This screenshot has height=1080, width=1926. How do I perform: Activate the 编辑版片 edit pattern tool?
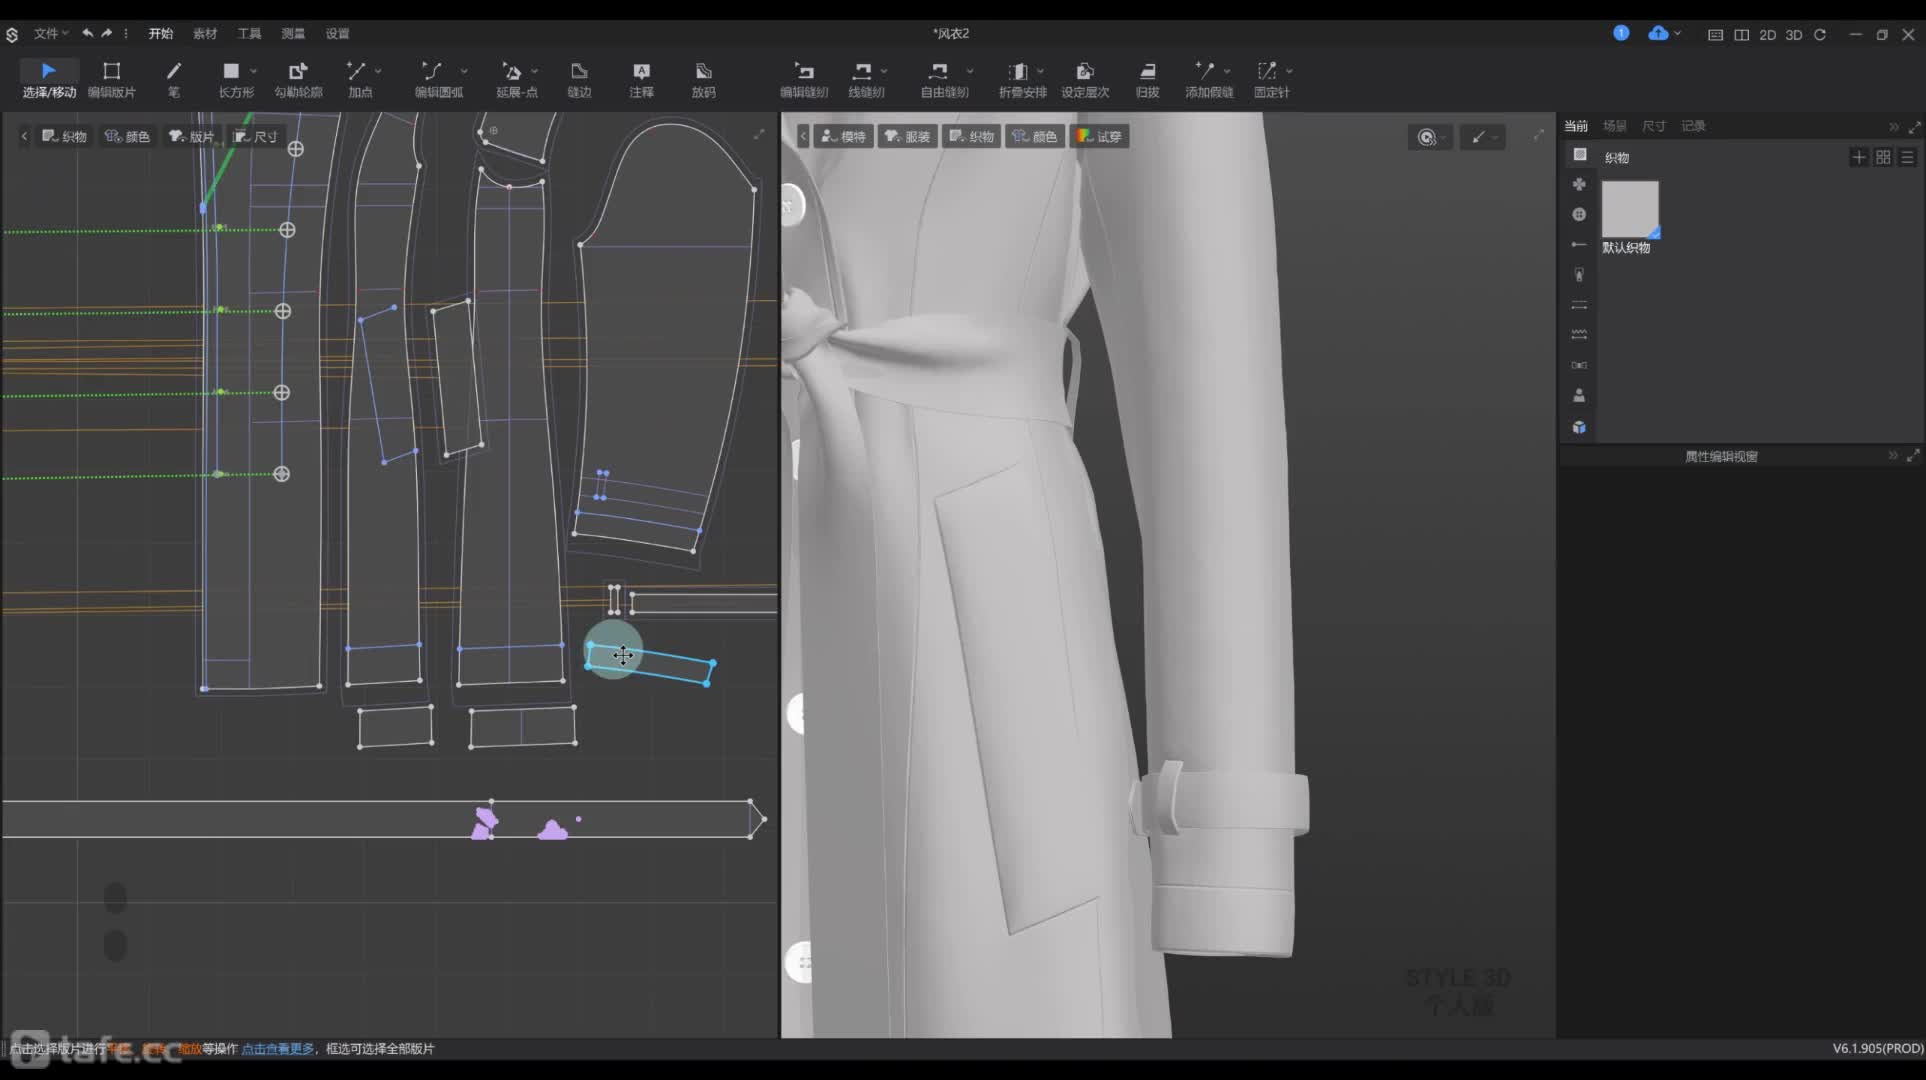(x=111, y=79)
